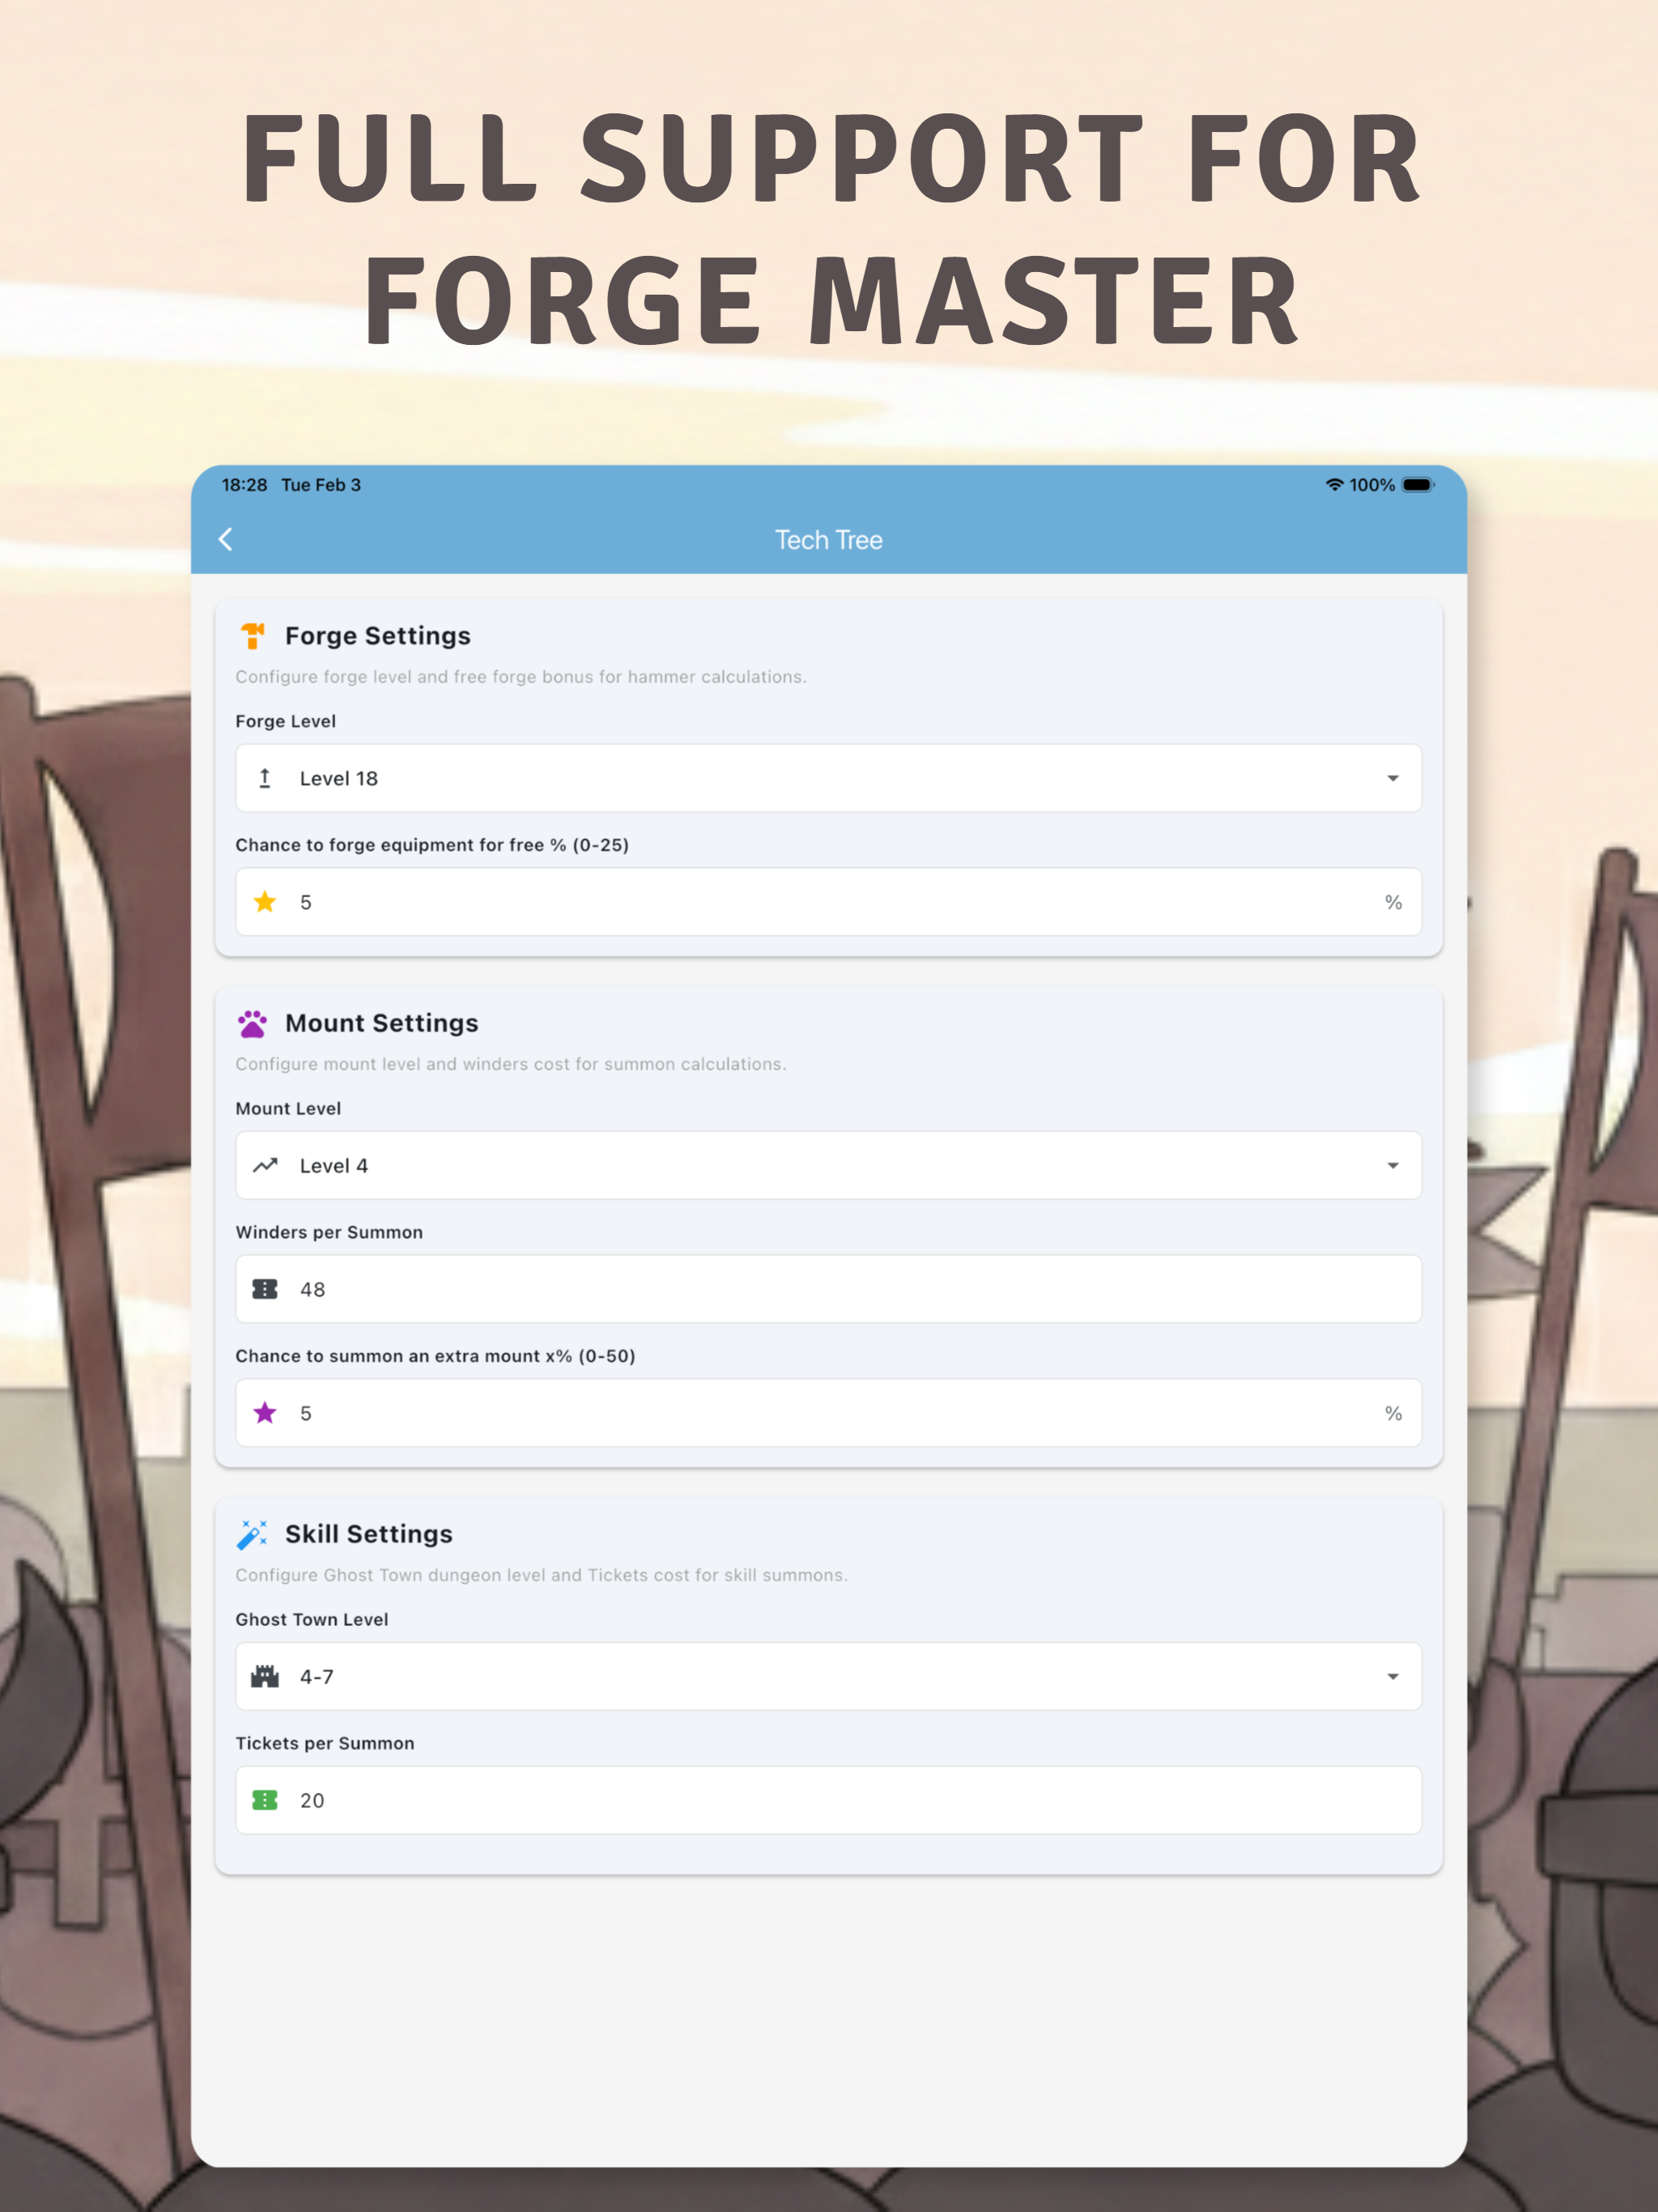Tap the 18:28 clock in status bar

click(x=245, y=485)
